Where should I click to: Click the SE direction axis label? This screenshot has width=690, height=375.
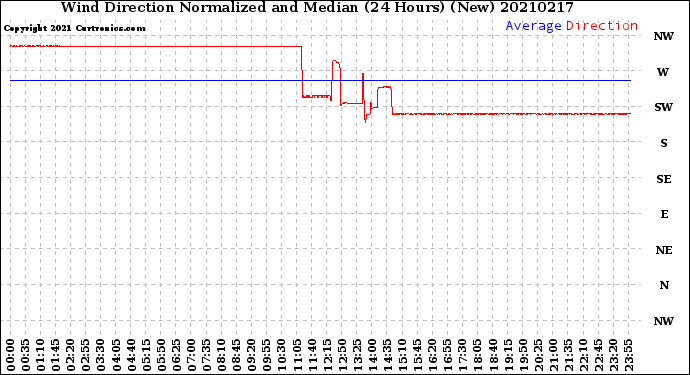point(664,179)
